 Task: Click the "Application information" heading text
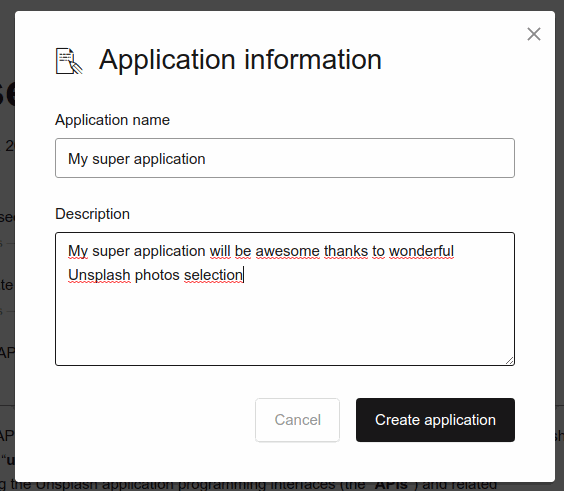coord(240,60)
